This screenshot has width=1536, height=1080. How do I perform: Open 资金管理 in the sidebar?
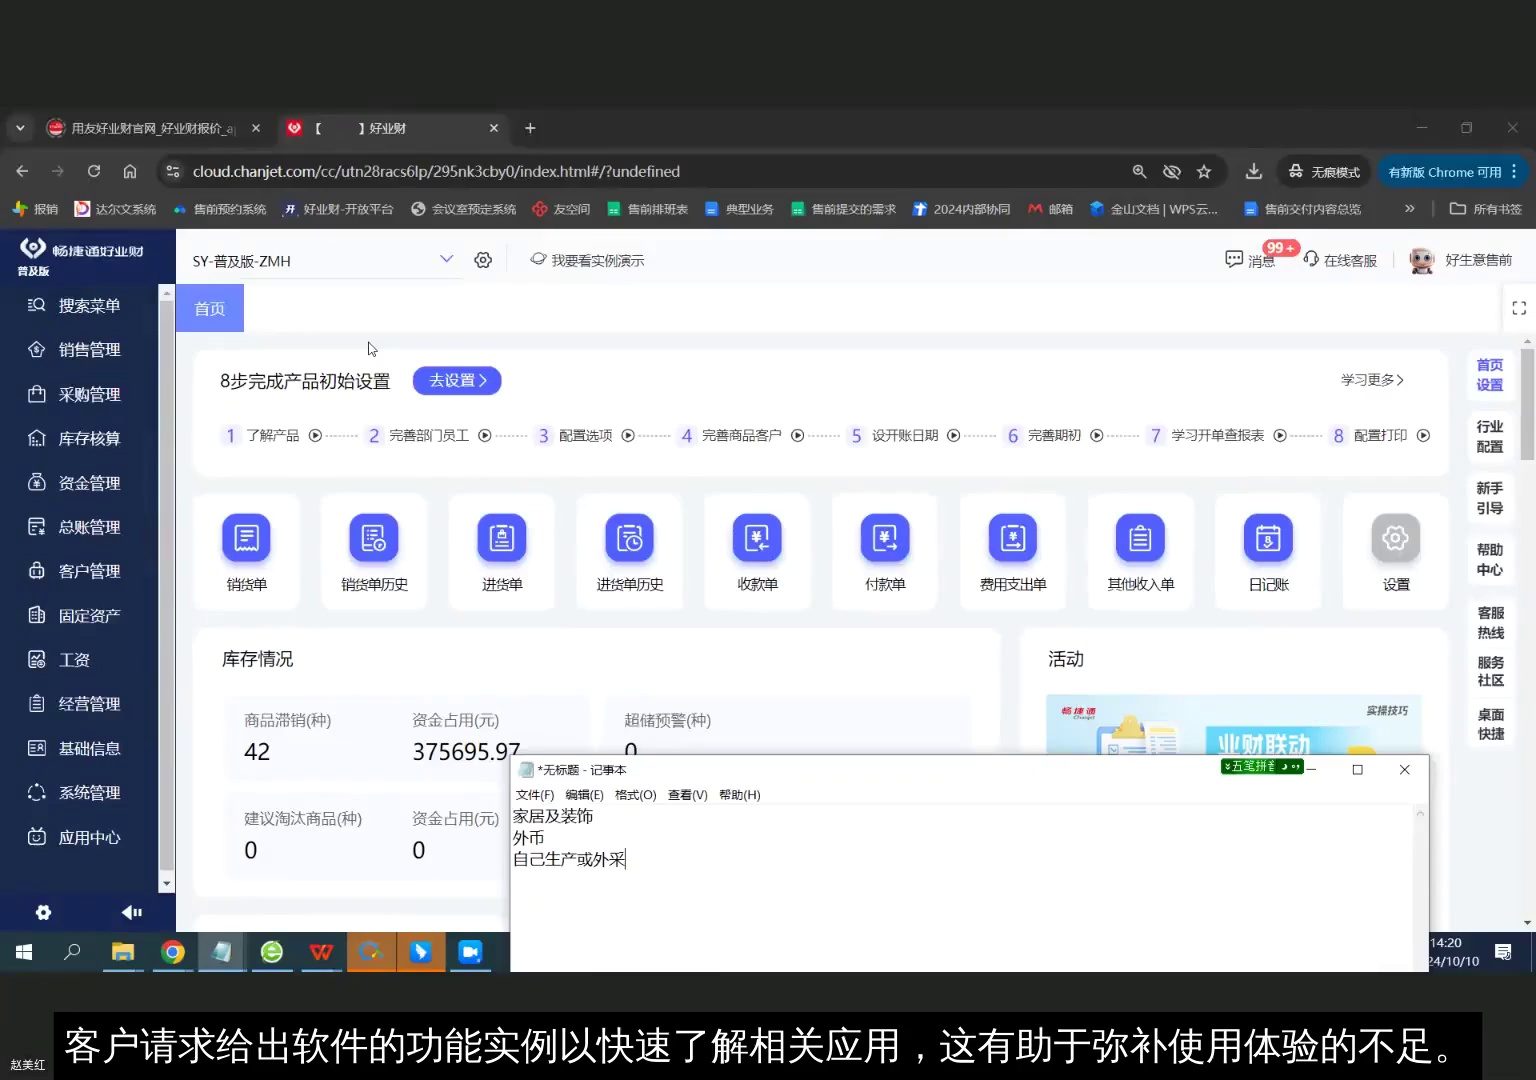coord(88,483)
